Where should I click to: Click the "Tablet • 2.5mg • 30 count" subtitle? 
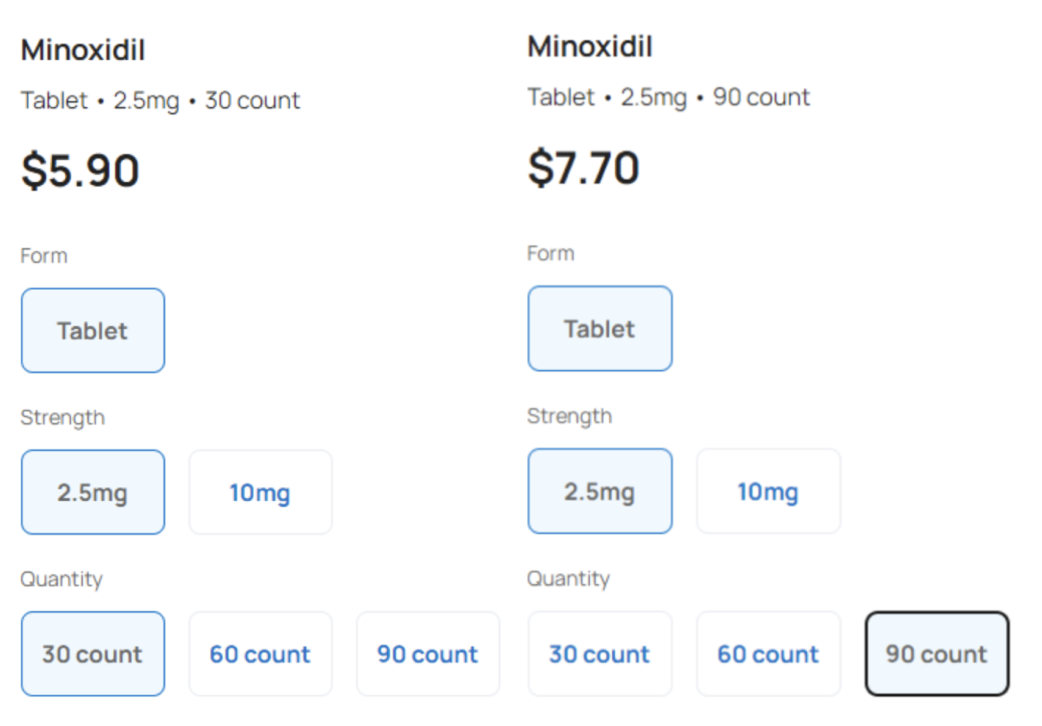[x=160, y=101]
